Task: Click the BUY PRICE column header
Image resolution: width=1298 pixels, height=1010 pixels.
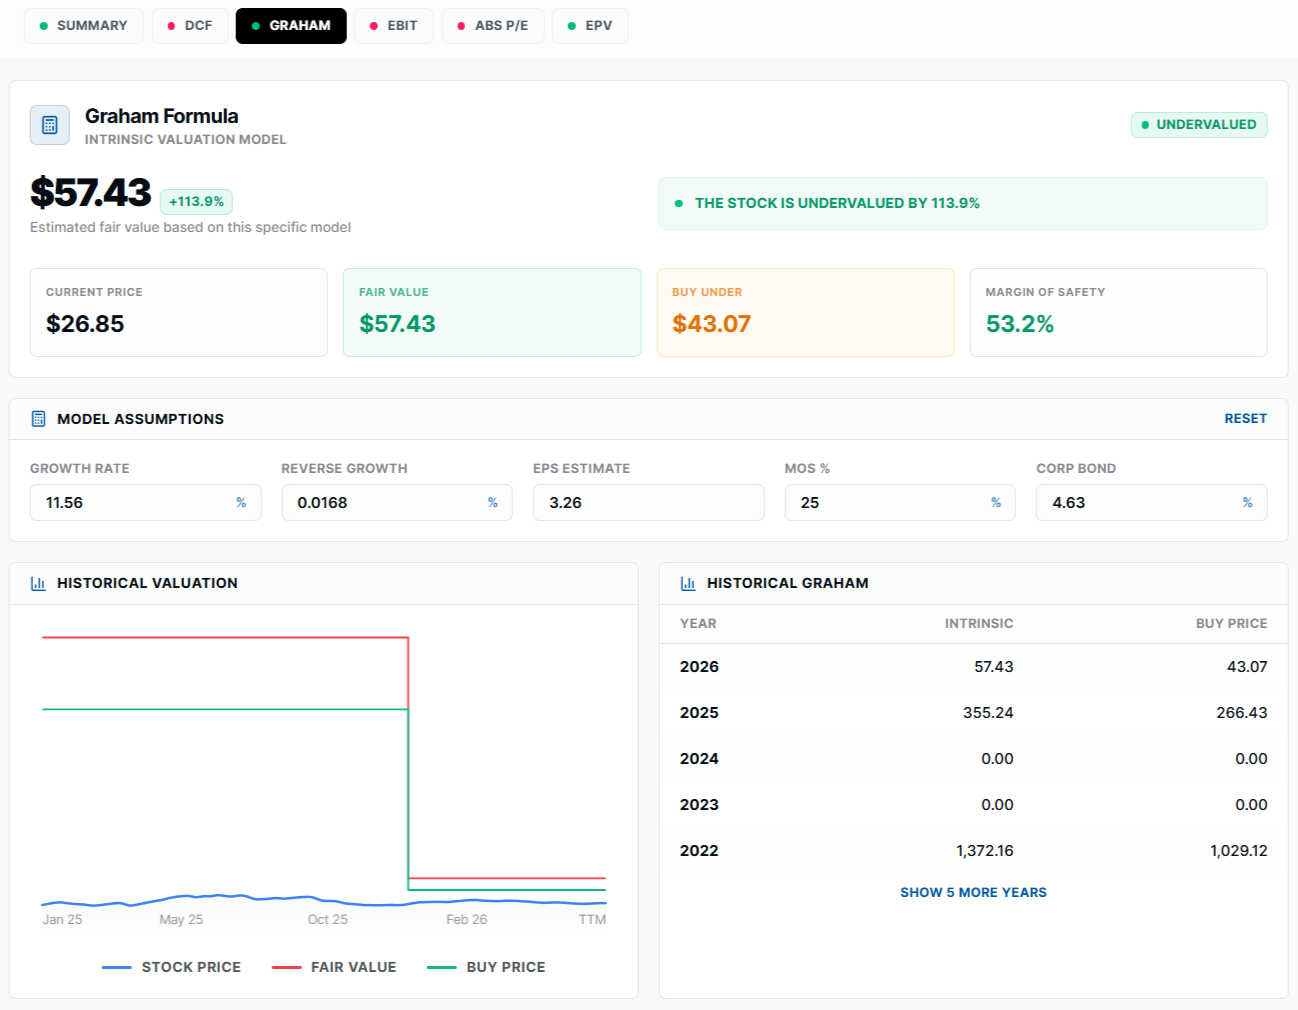Action: [1232, 623]
